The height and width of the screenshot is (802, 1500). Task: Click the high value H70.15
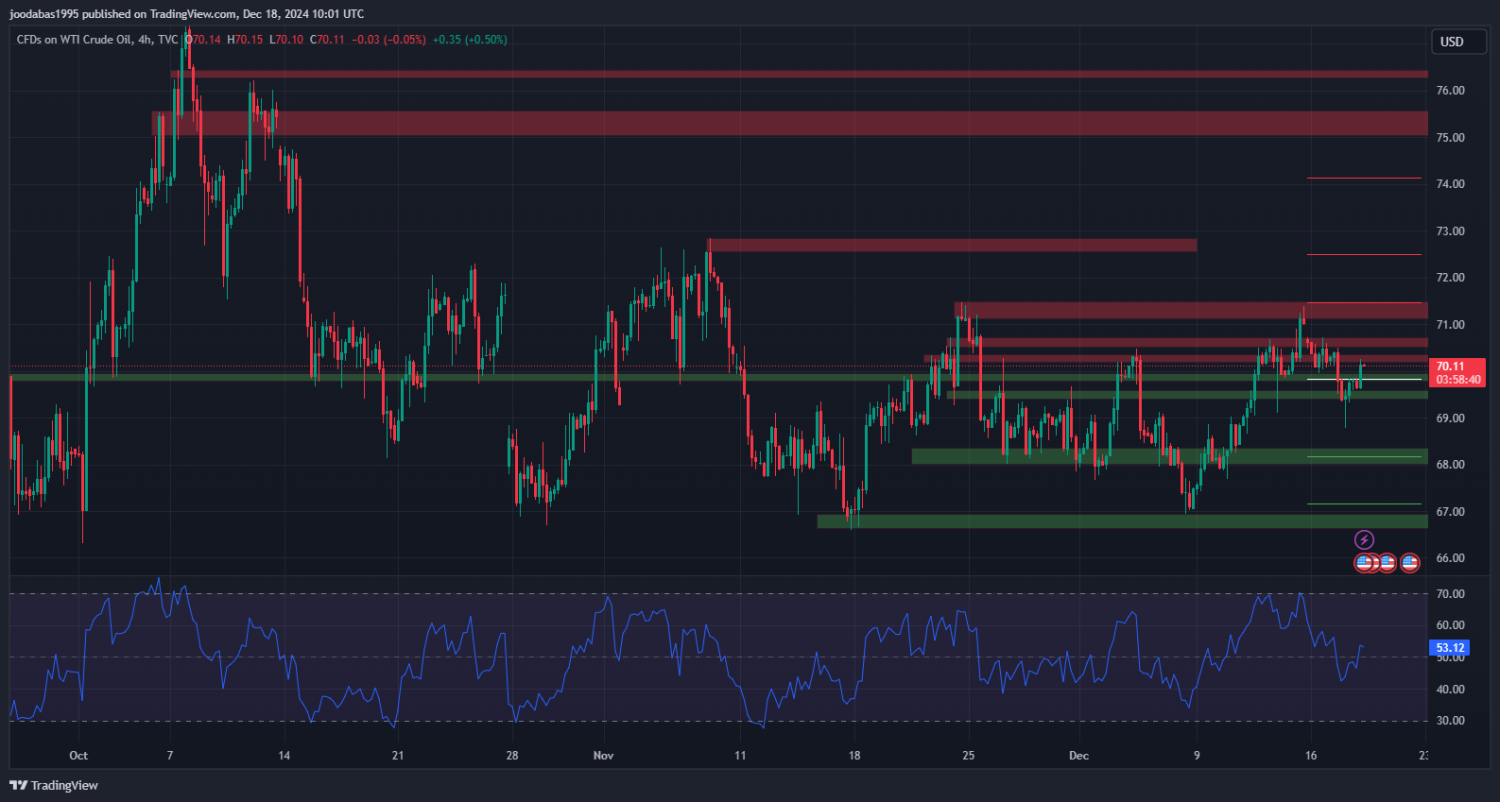click(x=246, y=40)
